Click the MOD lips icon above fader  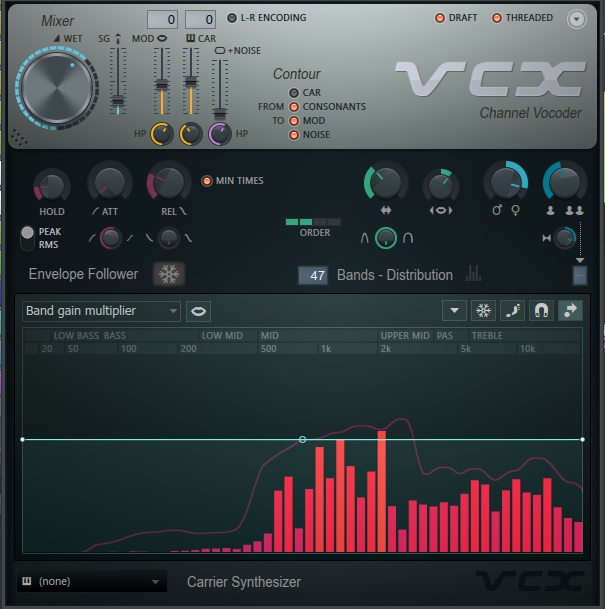point(162,38)
